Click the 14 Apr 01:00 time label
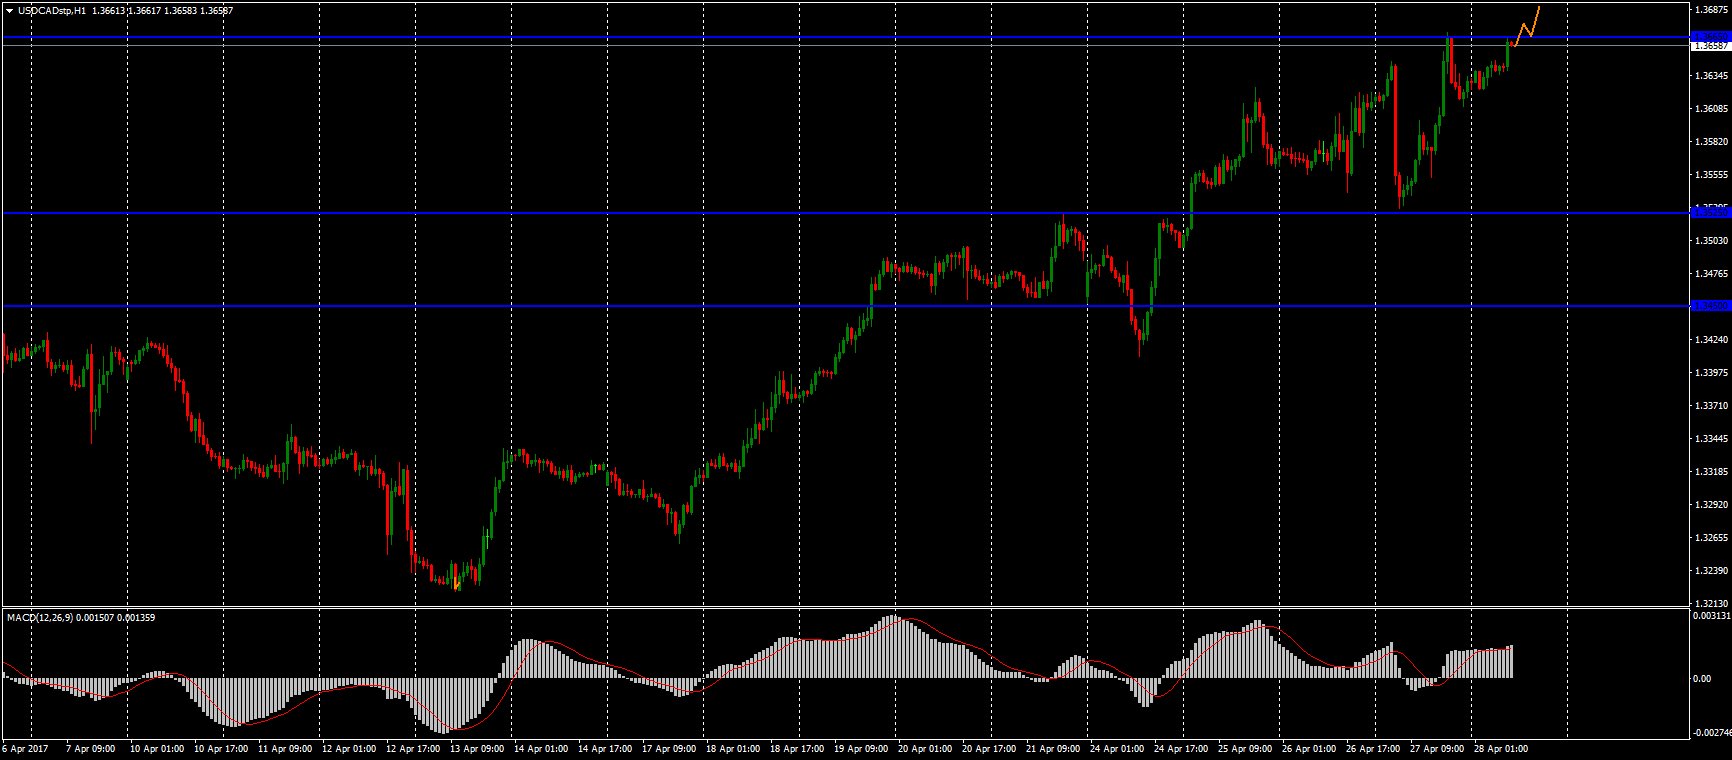Viewport: 1732px width, 760px height. 541,748
